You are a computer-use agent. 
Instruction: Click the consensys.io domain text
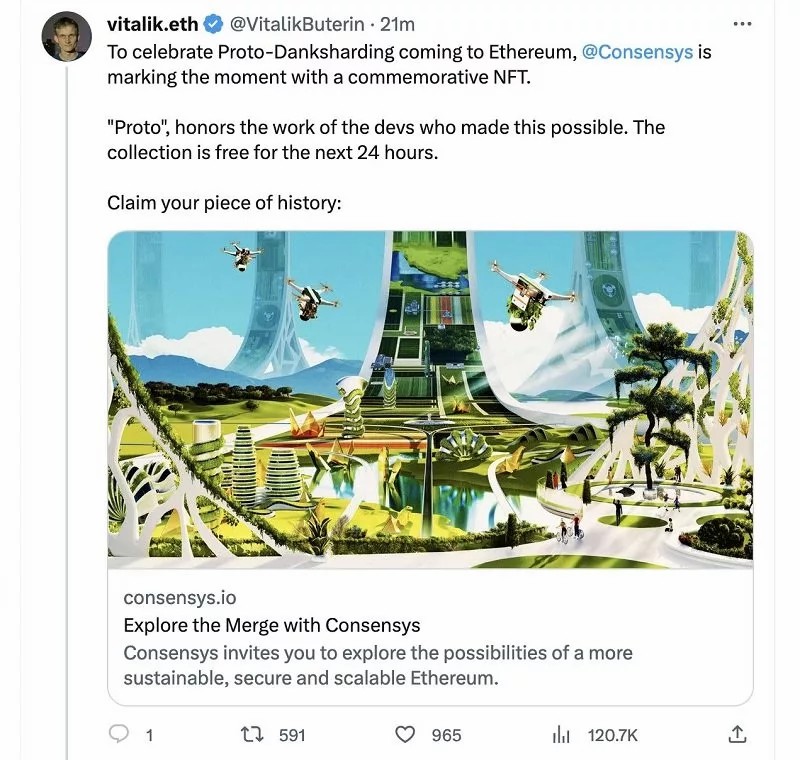pos(180,597)
